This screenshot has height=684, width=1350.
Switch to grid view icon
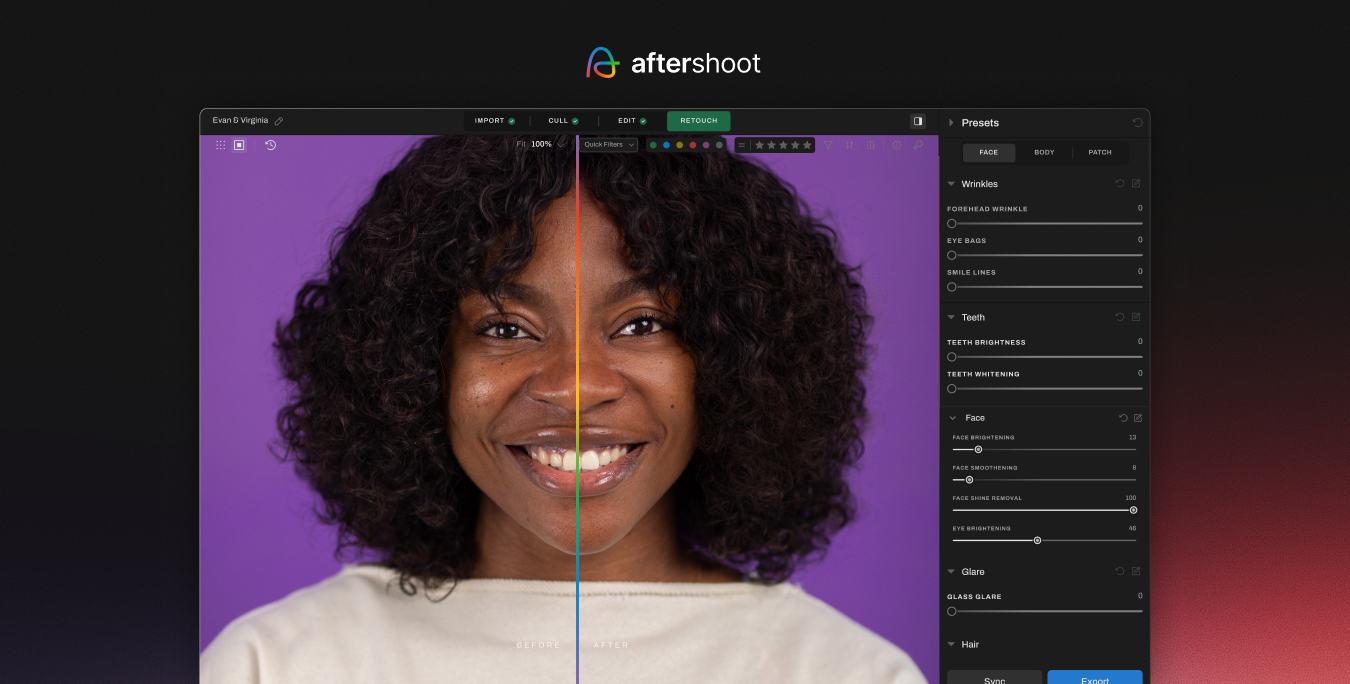pyautogui.click(x=221, y=145)
